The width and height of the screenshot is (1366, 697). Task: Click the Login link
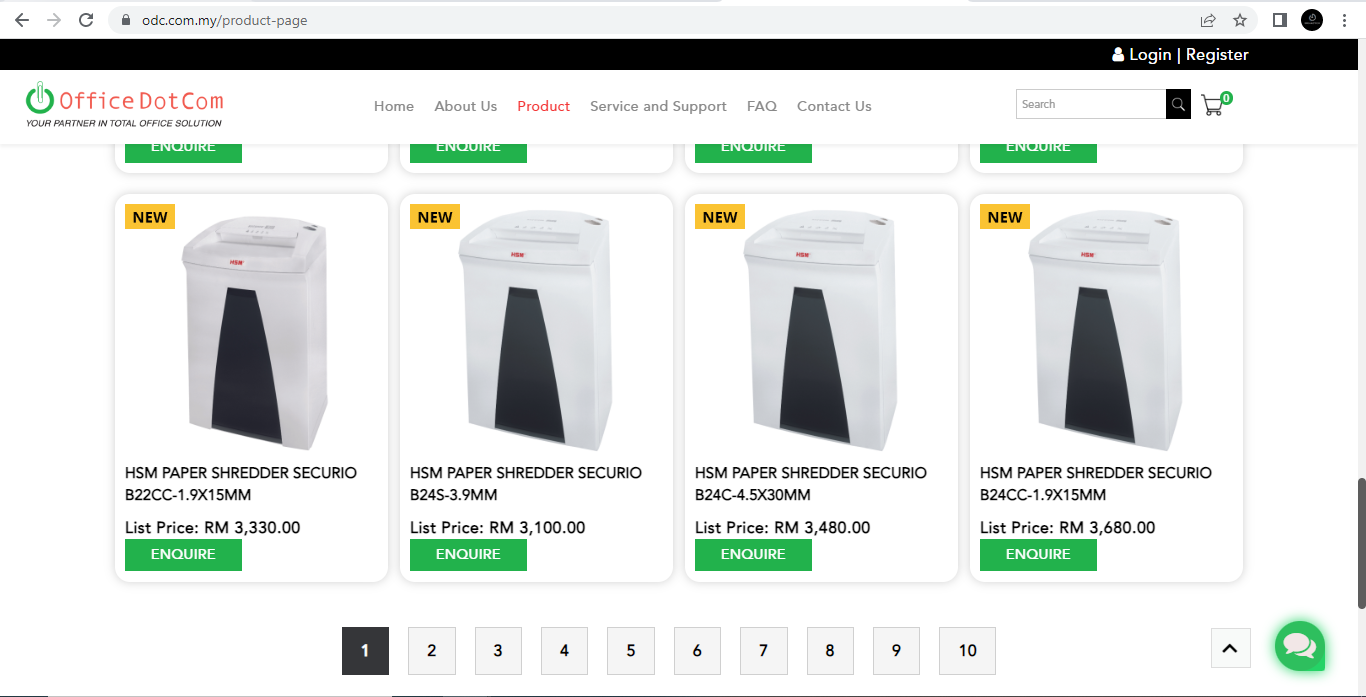tap(1149, 55)
